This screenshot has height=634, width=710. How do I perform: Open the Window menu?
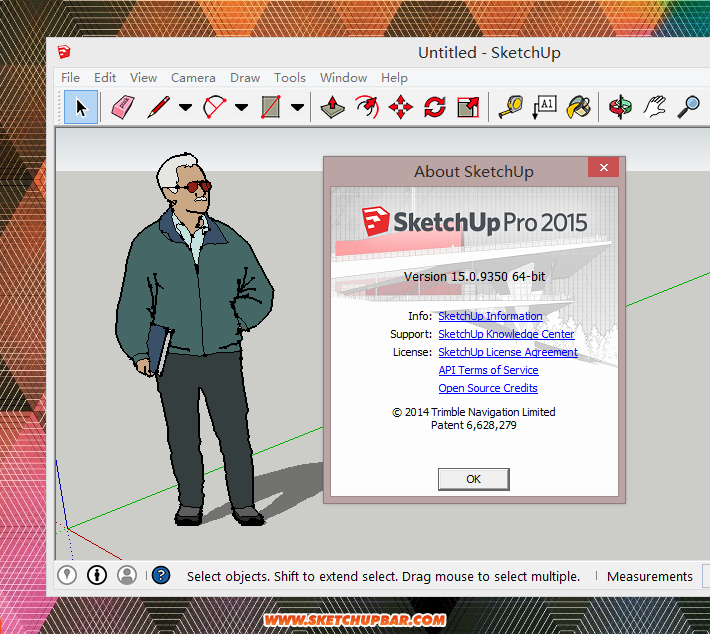[x=344, y=78]
